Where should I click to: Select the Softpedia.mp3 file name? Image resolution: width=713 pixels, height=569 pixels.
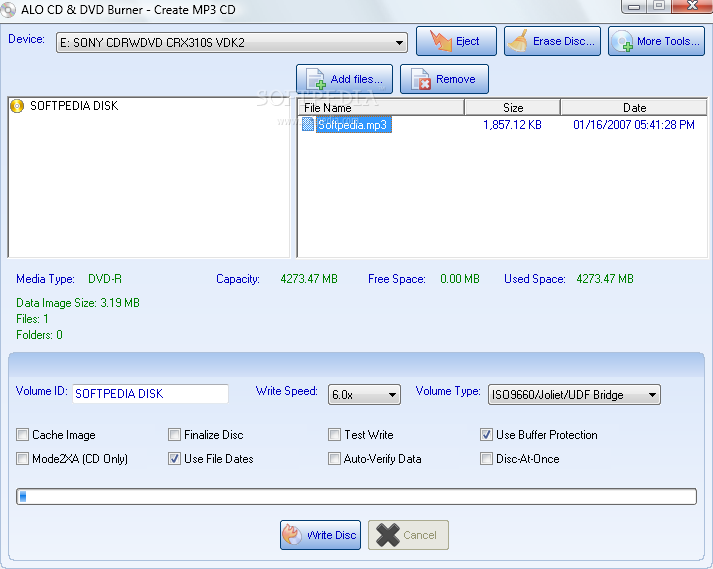(x=352, y=125)
